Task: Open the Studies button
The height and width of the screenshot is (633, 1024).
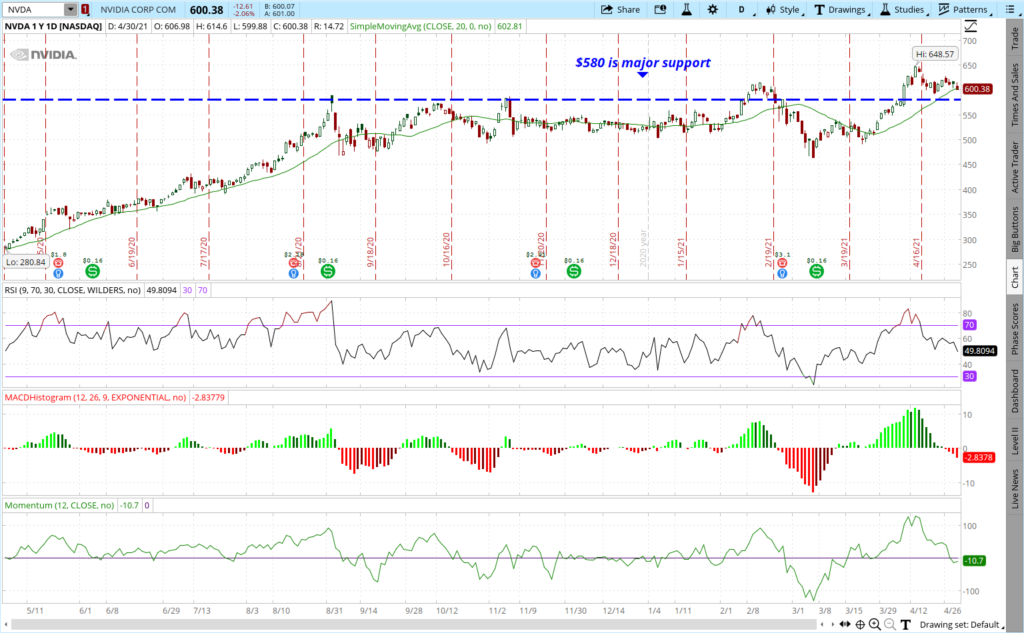Action: coord(903,9)
